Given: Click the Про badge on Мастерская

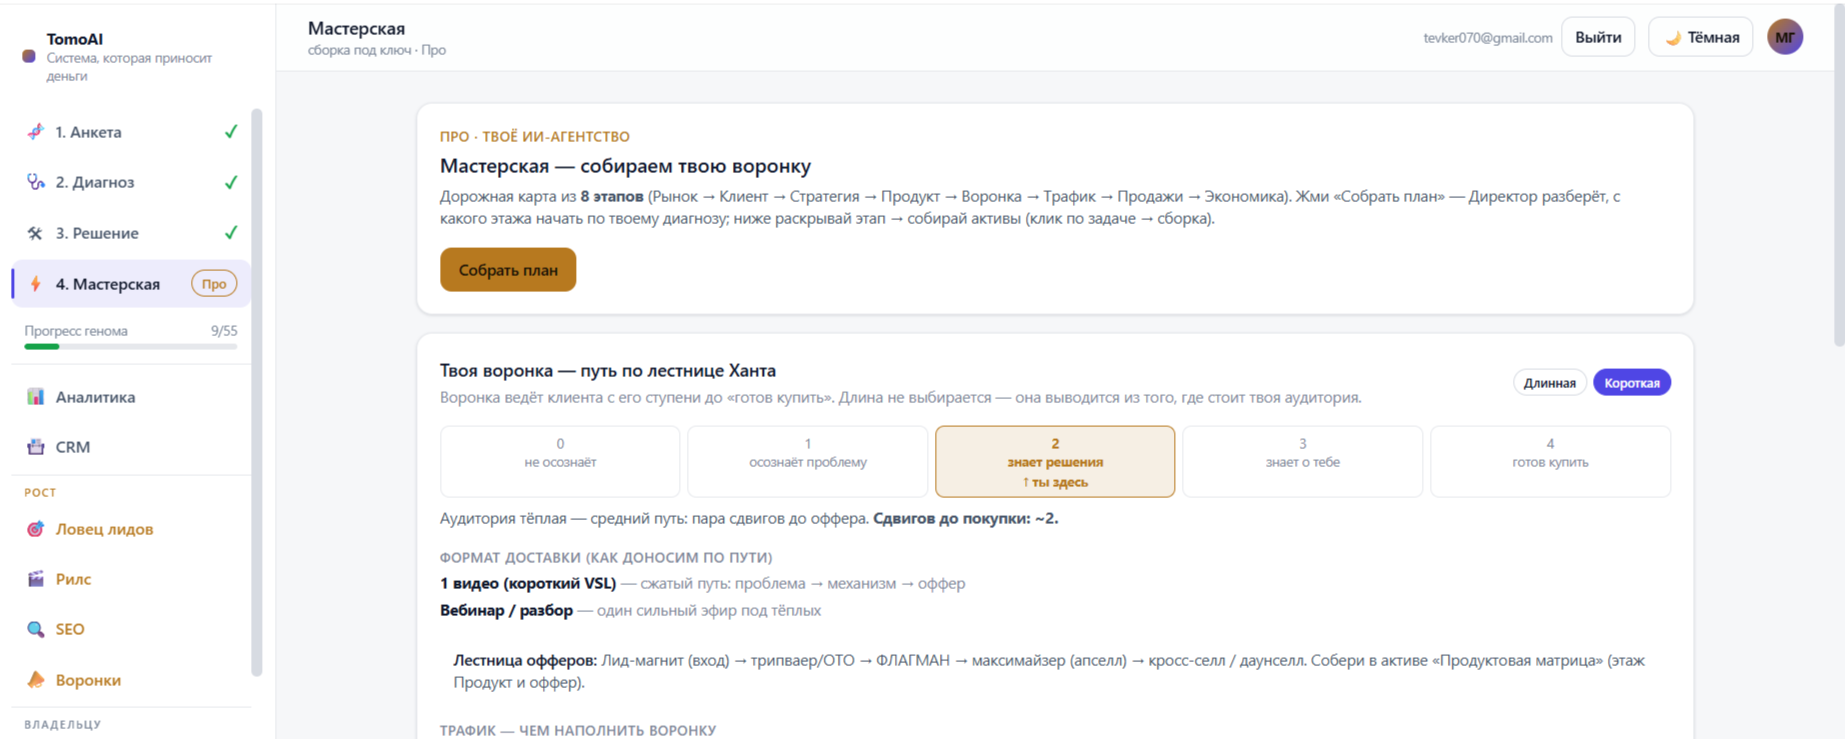Looking at the screenshot, I should coord(214,284).
